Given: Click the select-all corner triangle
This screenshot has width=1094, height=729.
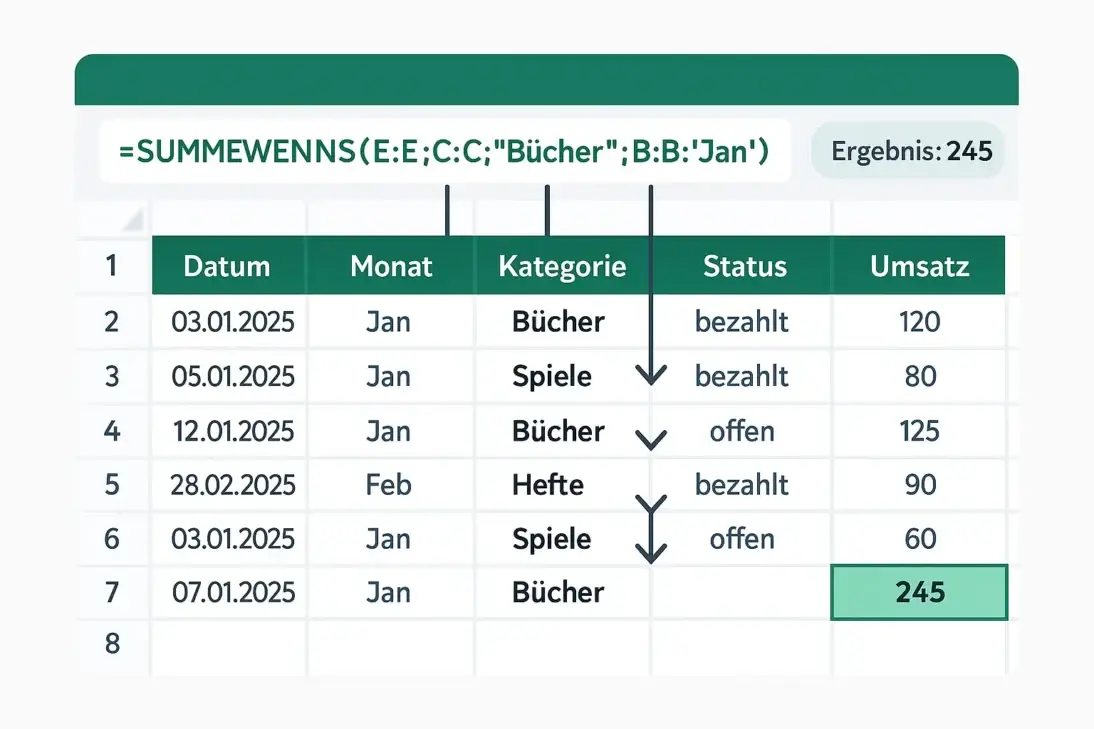Looking at the screenshot, I should [132, 219].
